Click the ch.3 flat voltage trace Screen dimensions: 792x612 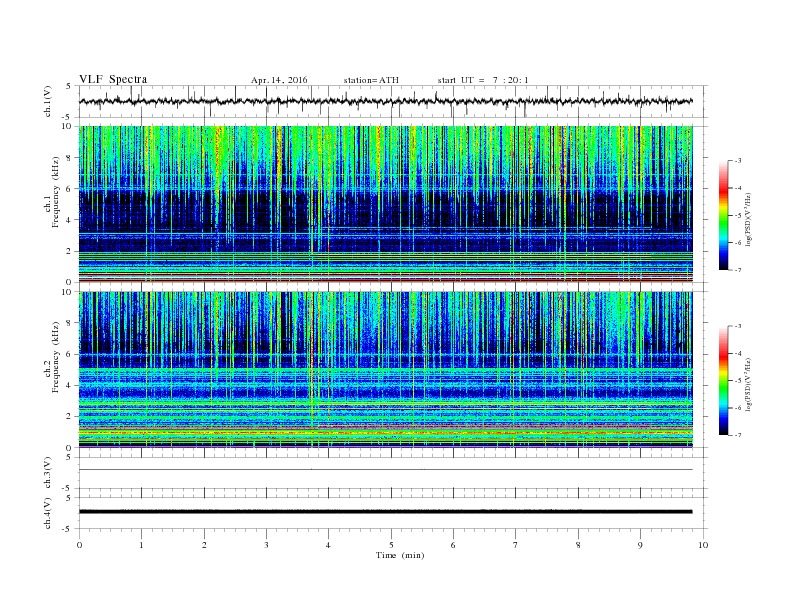point(386,470)
